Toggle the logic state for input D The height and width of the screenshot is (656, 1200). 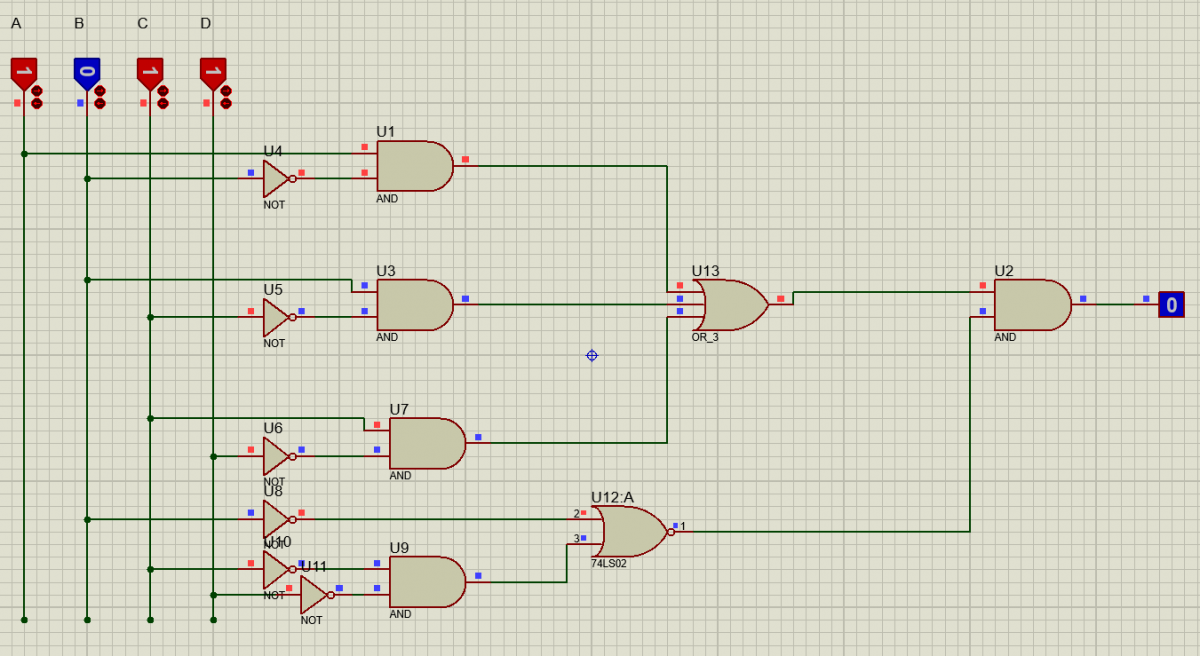coord(212,72)
